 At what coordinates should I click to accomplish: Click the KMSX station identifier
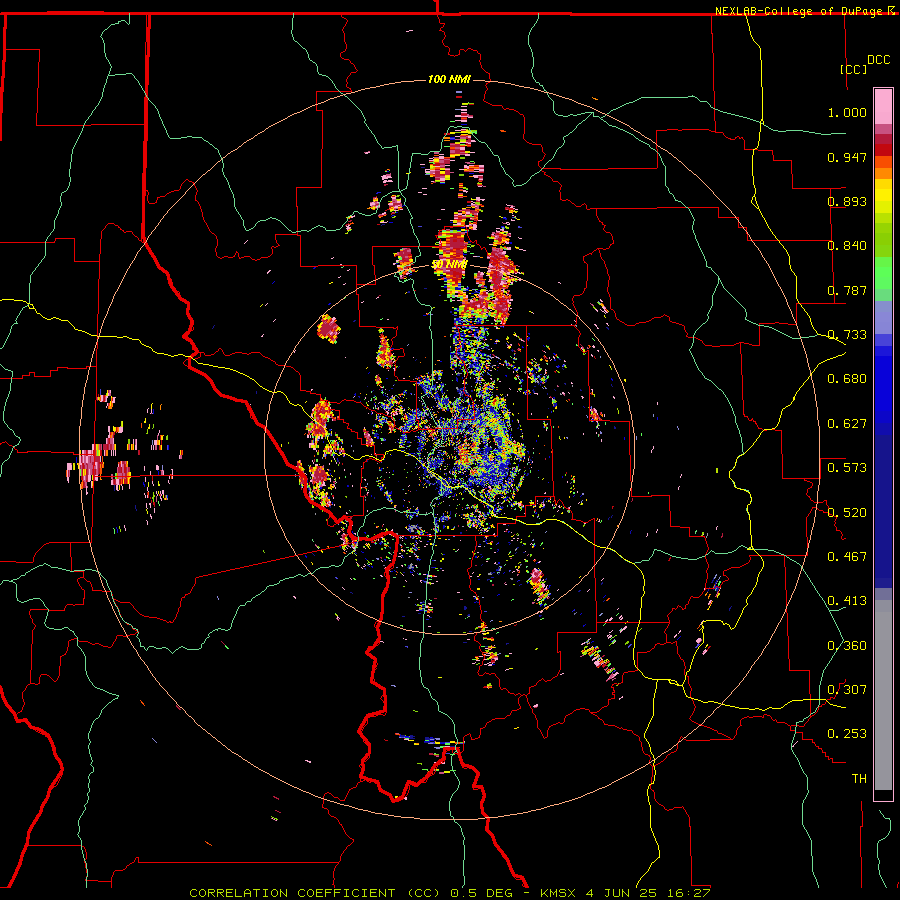pos(558,893)
